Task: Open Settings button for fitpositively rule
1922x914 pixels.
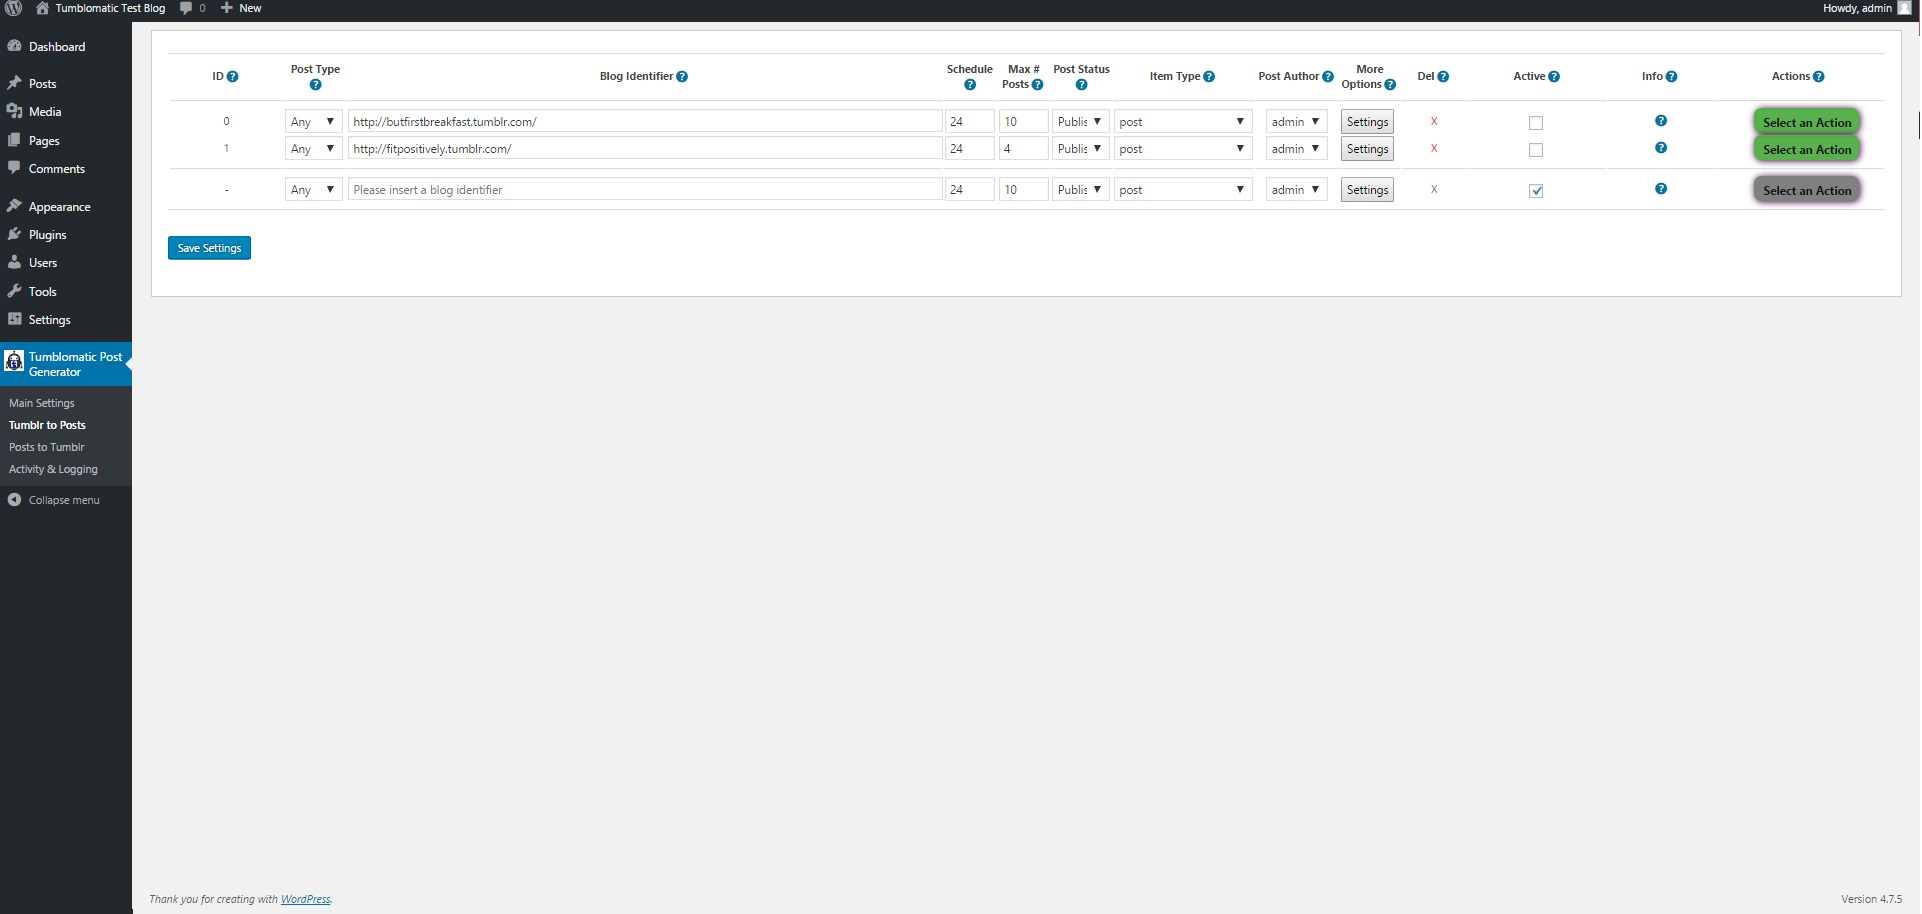Action: [1367, 149]
